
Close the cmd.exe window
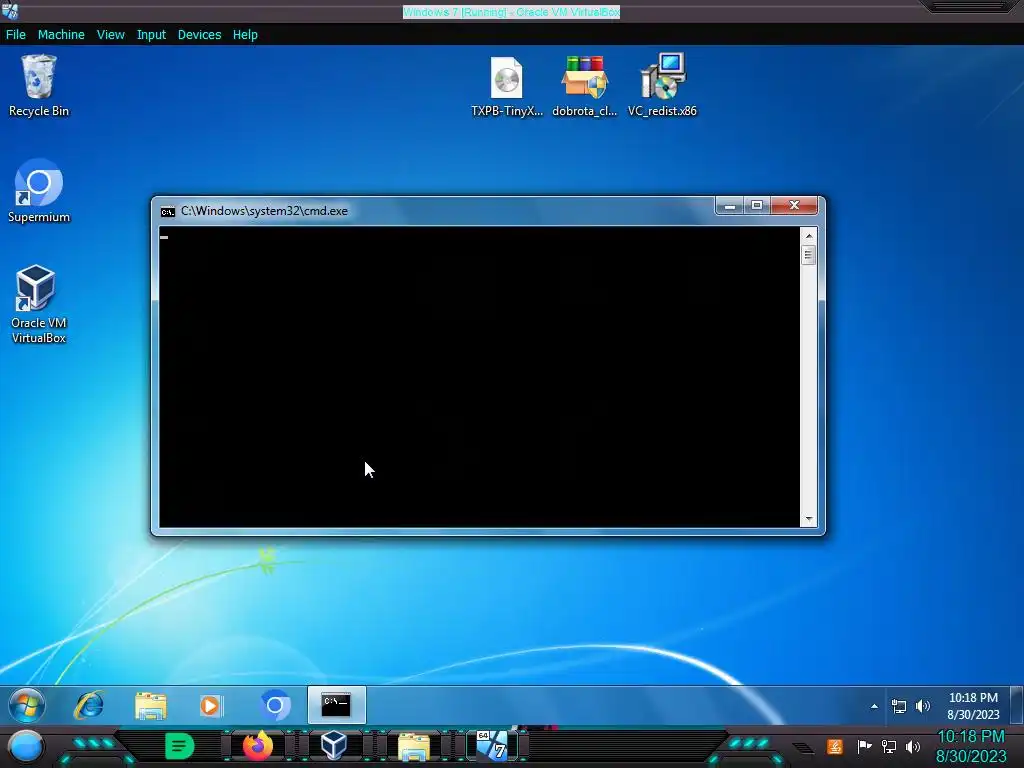(794, 206)
